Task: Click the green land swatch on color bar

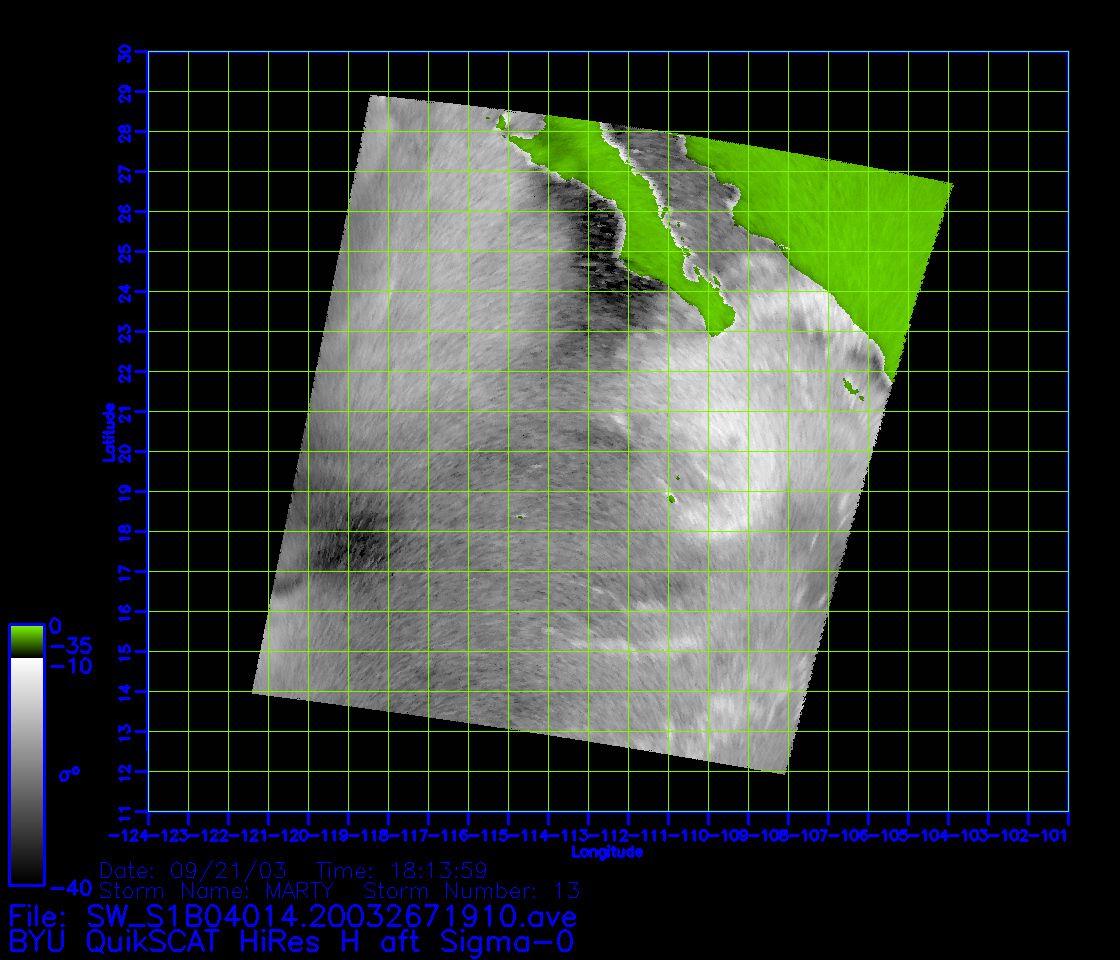Action: pyautogui.click(x=26, y=640)
